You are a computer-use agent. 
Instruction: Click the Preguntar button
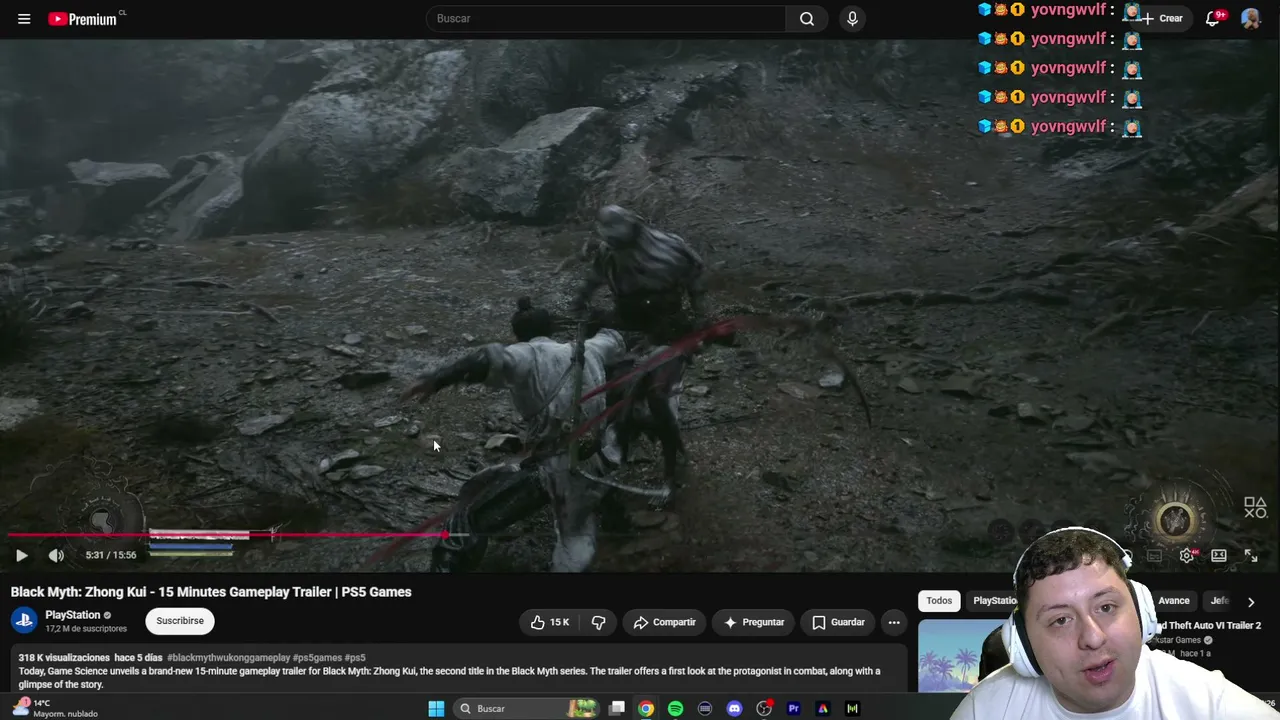pyautogui.click(x=754, y=622)
